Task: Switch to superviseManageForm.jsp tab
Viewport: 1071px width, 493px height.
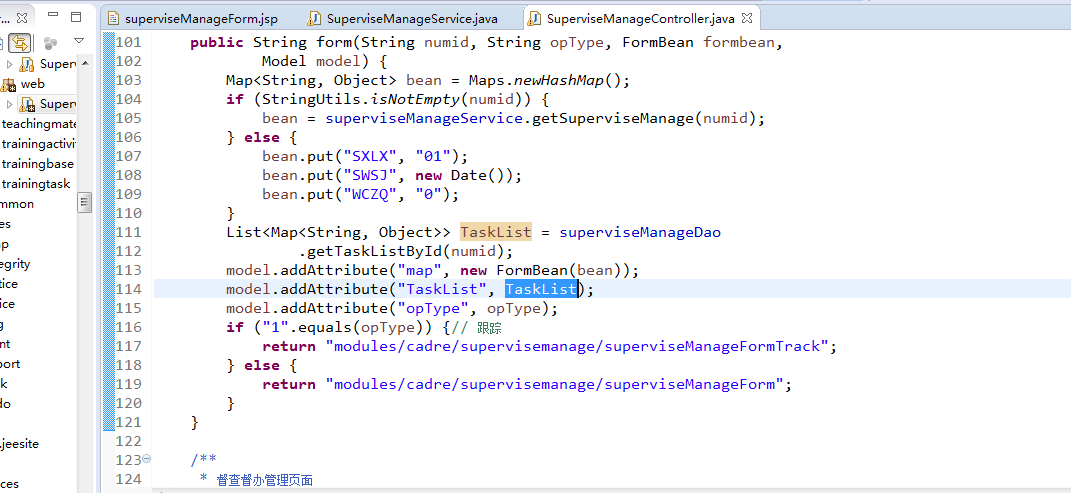Action: point(198,18)
